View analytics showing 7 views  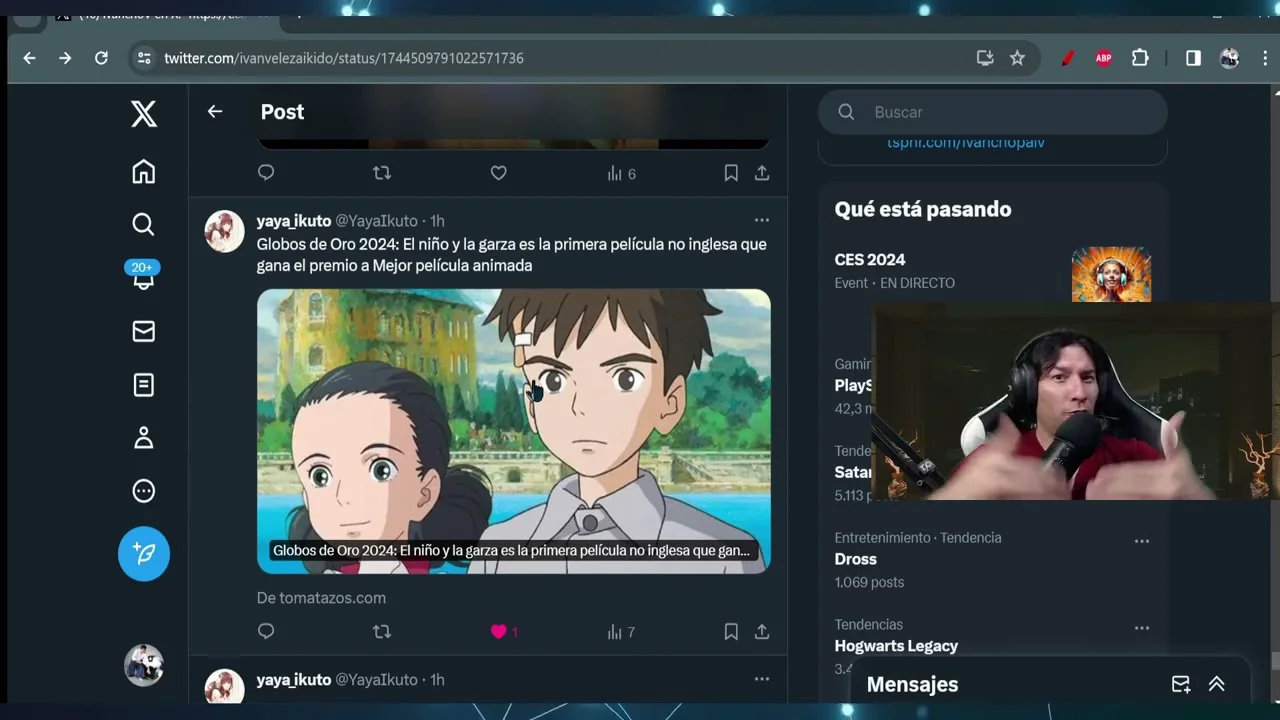621,632
